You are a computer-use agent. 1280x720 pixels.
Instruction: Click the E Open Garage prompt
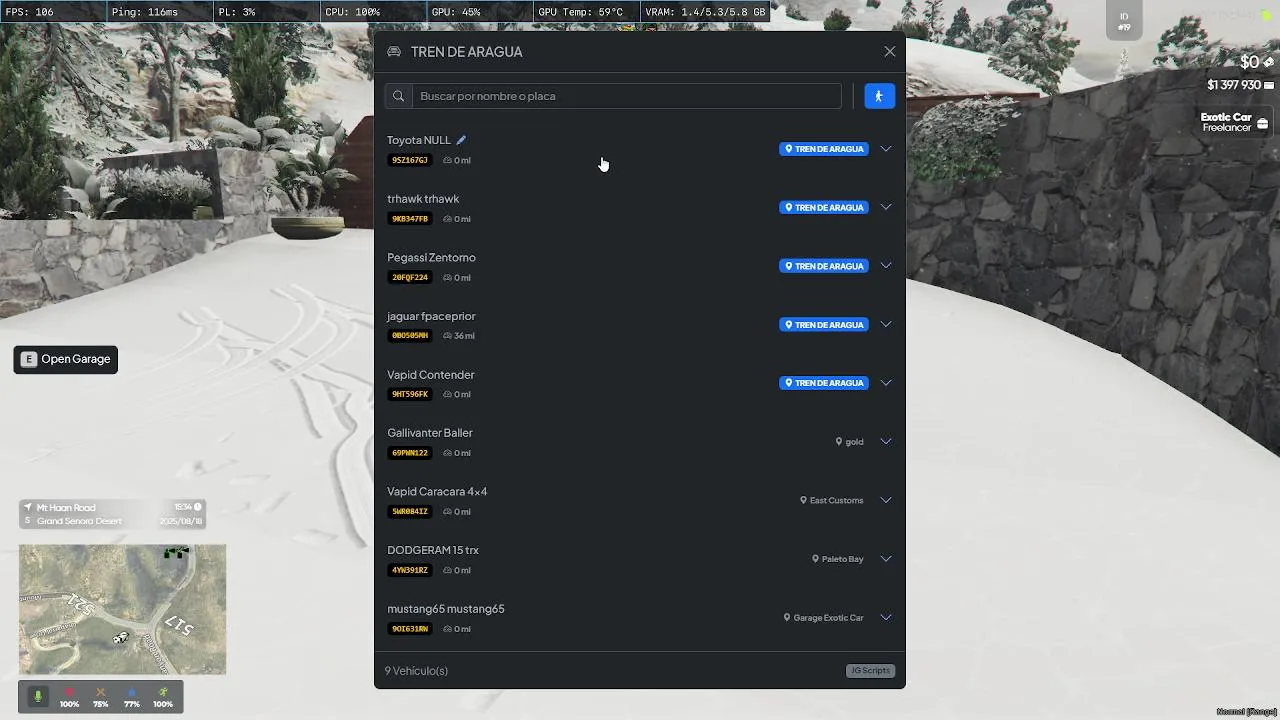click(66, 359)
